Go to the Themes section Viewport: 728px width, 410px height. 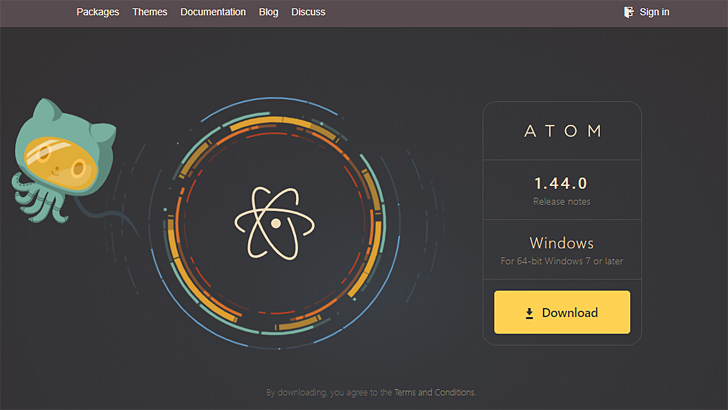[150, 12]
